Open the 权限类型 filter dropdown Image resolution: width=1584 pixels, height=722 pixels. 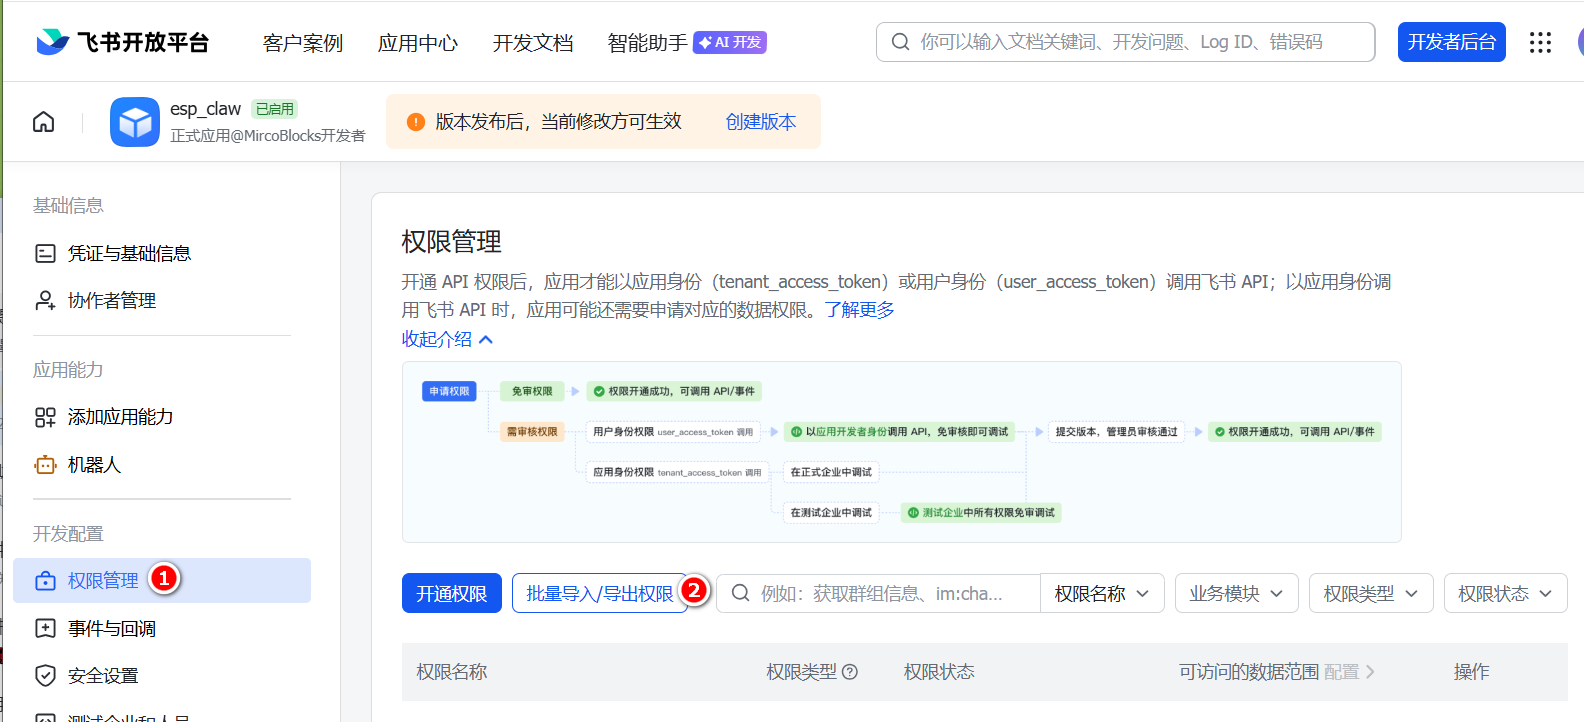pos(1371,593)
